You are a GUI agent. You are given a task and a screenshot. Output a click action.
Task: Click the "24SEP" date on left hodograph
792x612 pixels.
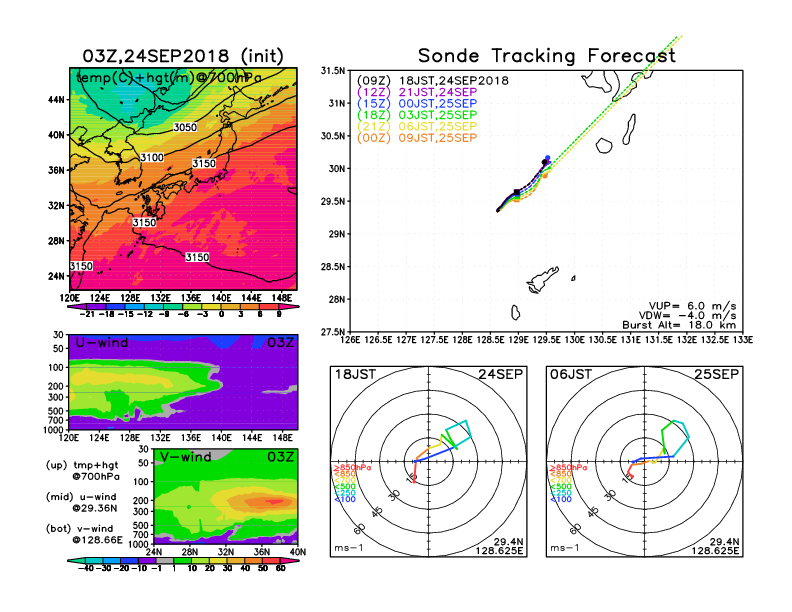point(501,375)
